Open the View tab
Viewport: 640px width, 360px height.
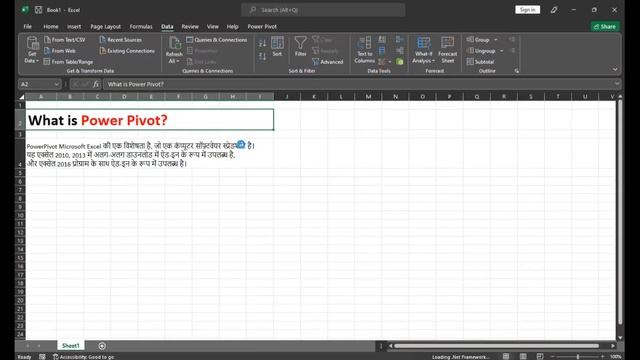tap(212, 27)
